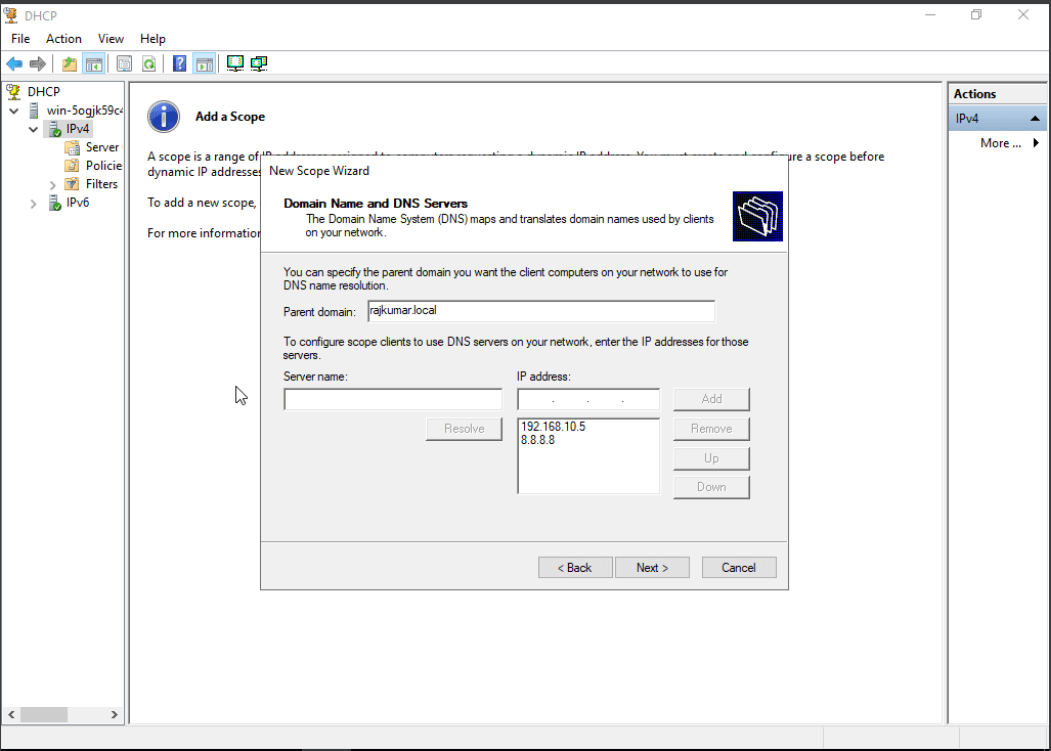Open the Action menu

(x=64, y=39)
